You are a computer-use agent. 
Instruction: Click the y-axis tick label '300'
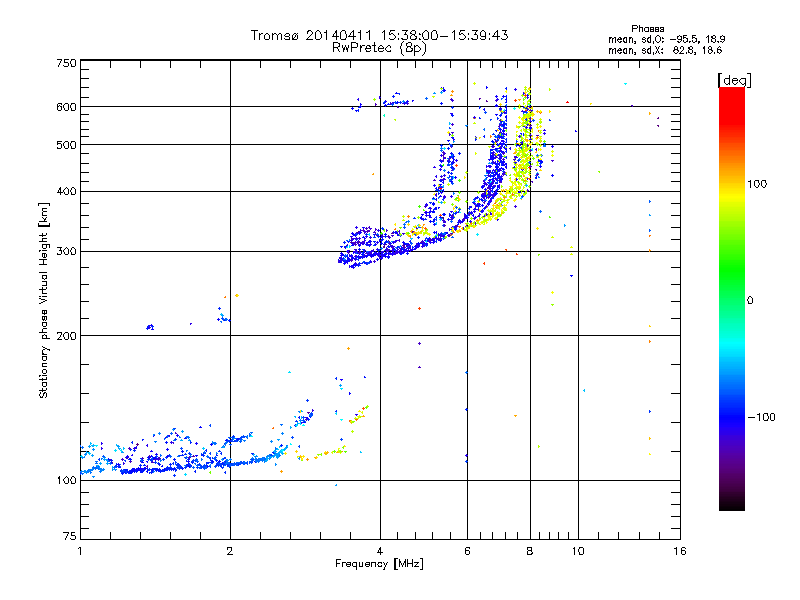(66, 252)
